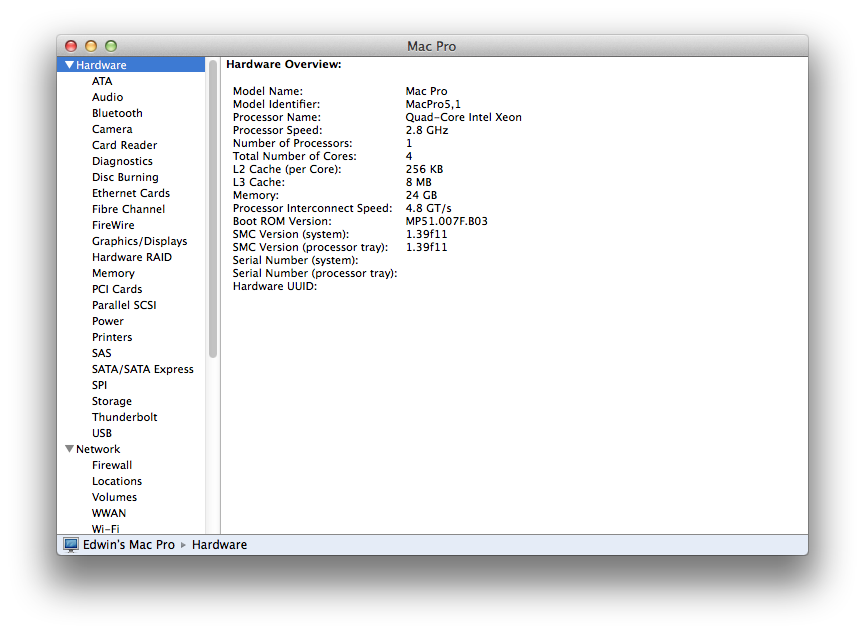Select Memory in the sidebar list
This screenshot has height=634, width=865.
[x=113, y=273]
